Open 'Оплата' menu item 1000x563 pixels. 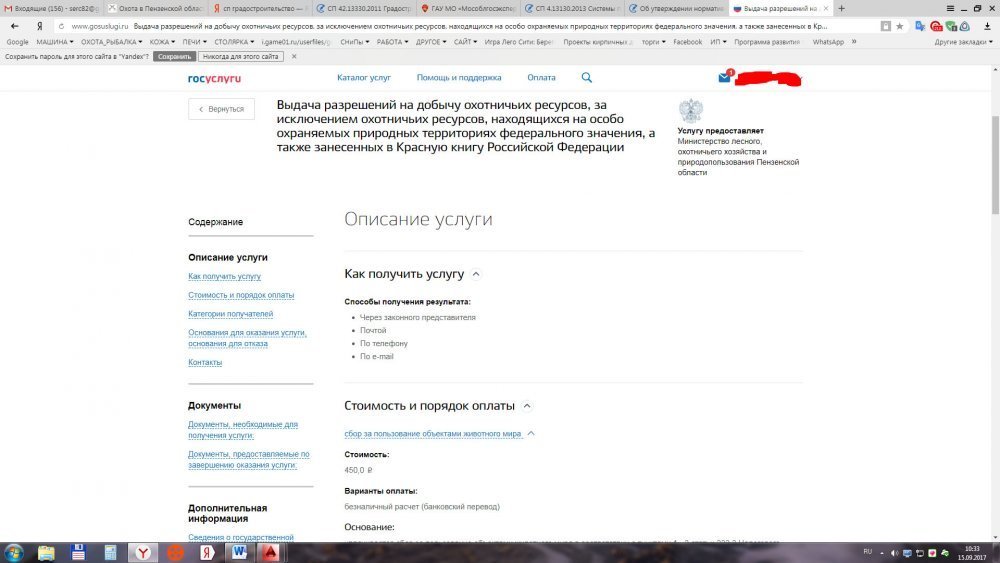(x=541, y=78)
